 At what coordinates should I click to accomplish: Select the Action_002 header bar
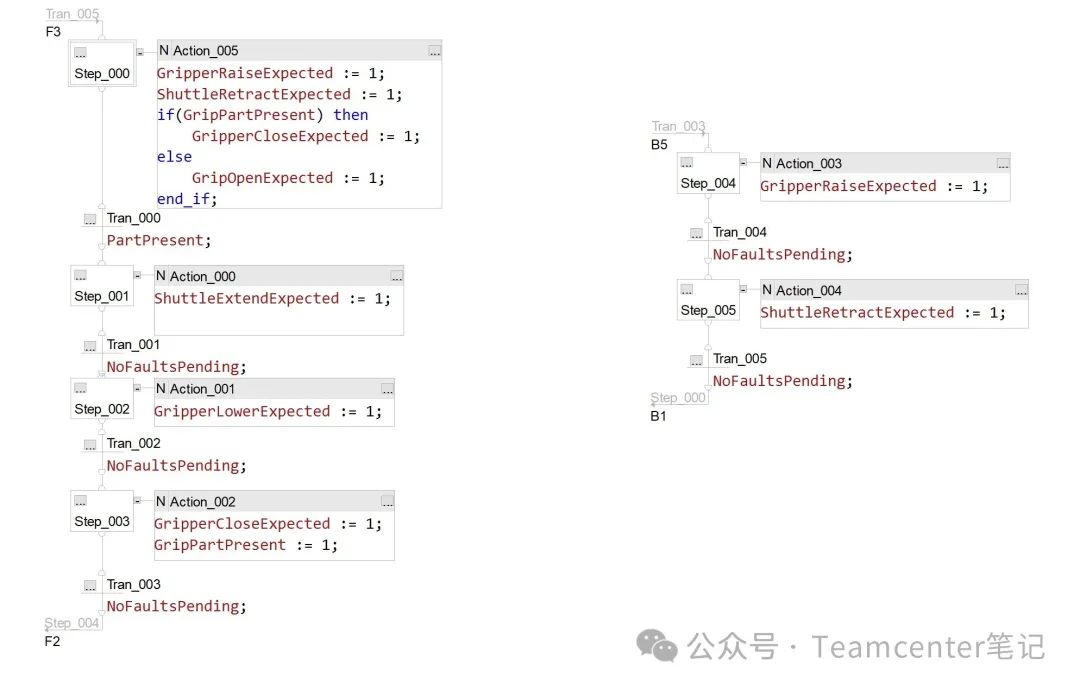[x=264, y=501]
